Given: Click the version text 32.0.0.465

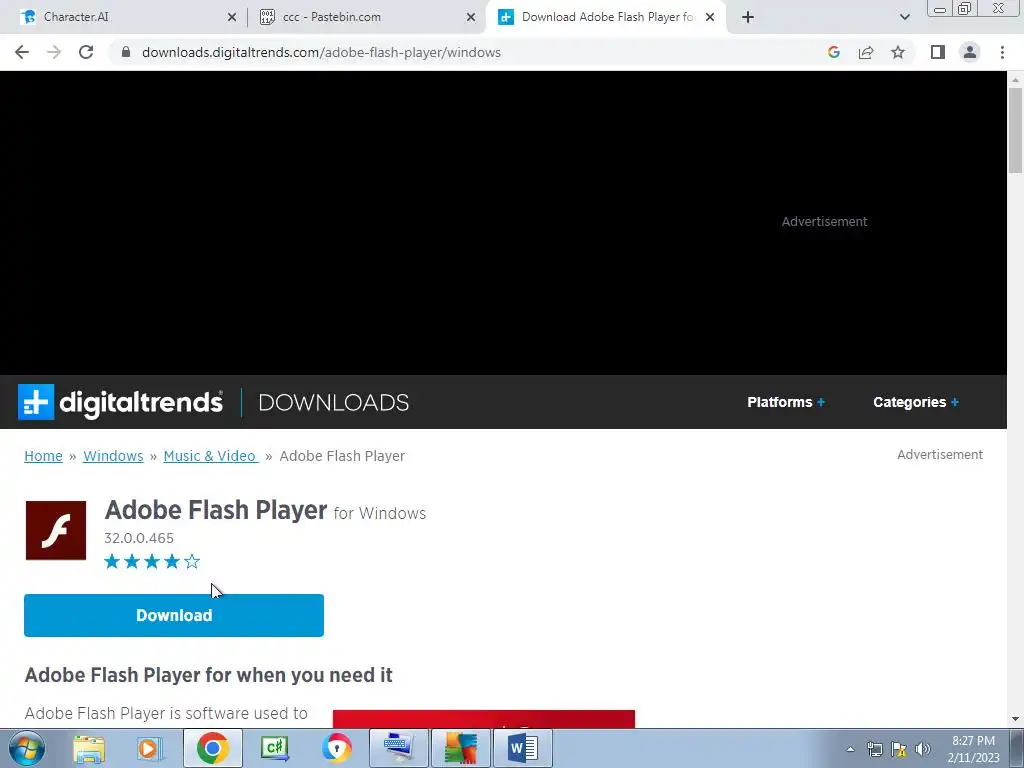Looking at the screenshot, I should click(139, 538).
